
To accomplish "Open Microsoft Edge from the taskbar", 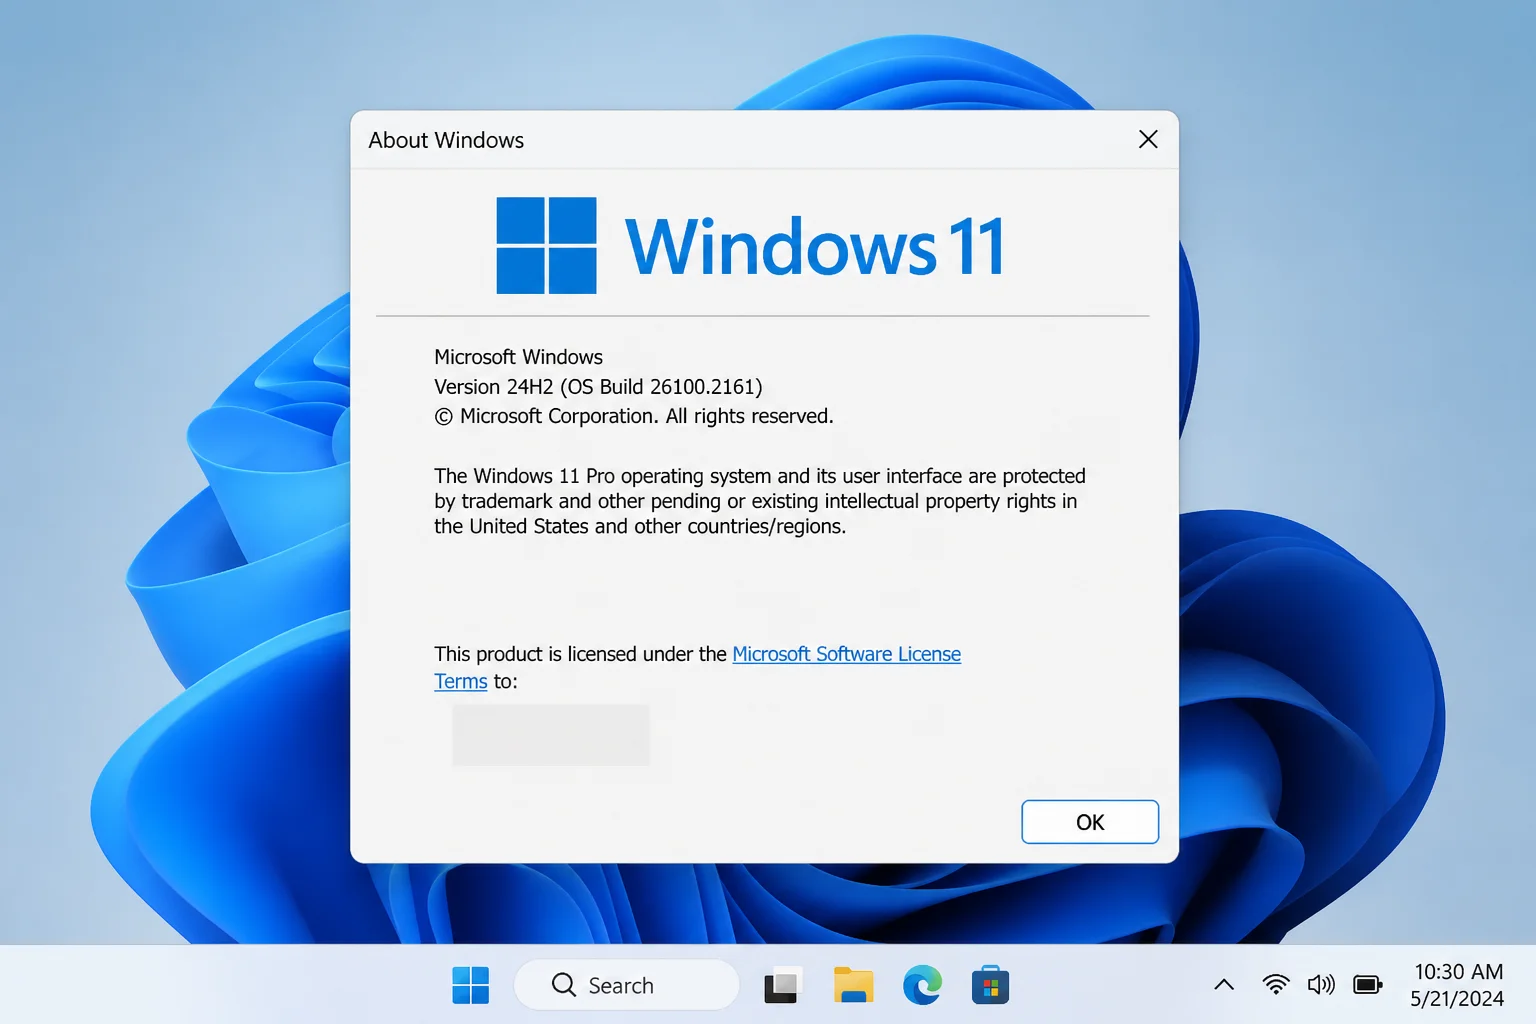I will pyautogui.click(x=922, y=985).
